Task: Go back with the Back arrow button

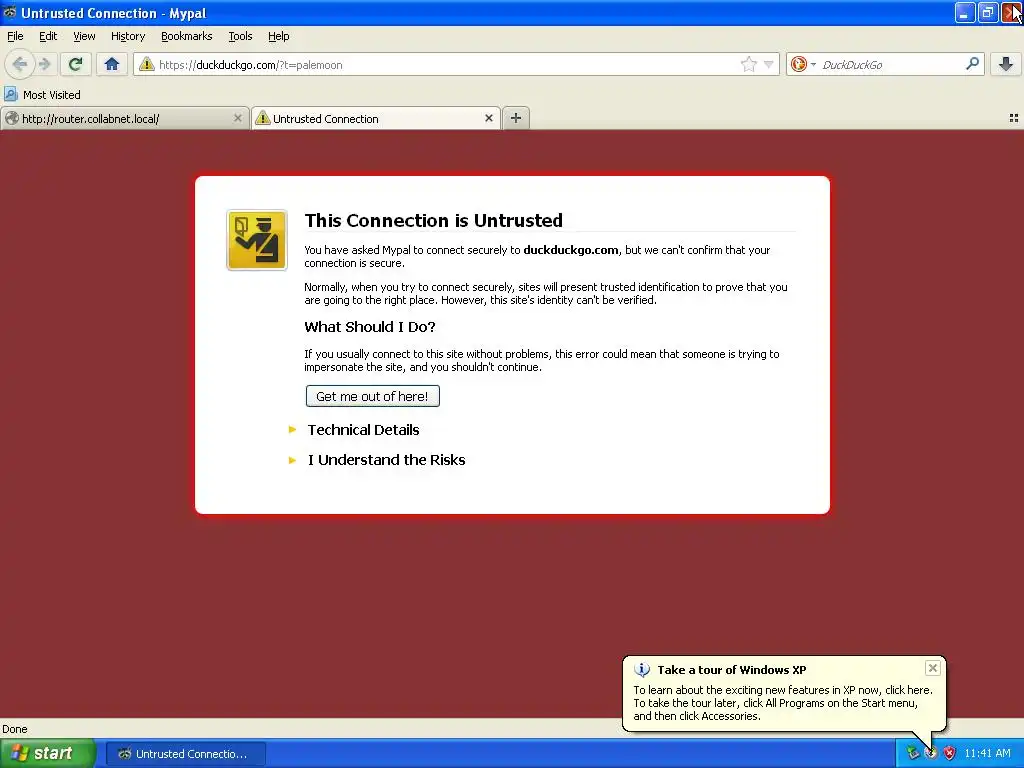Action: pyautogui.click(x=19, y=64)
